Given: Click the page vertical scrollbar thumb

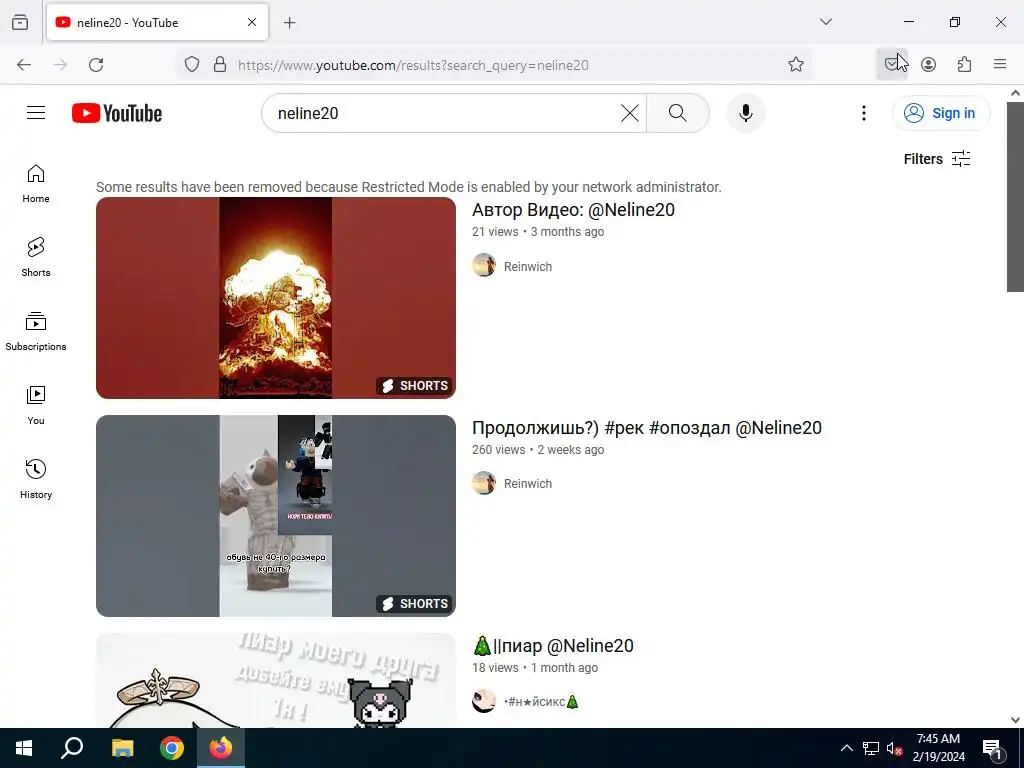Looking at the screenshot, I should point(1015,196).
